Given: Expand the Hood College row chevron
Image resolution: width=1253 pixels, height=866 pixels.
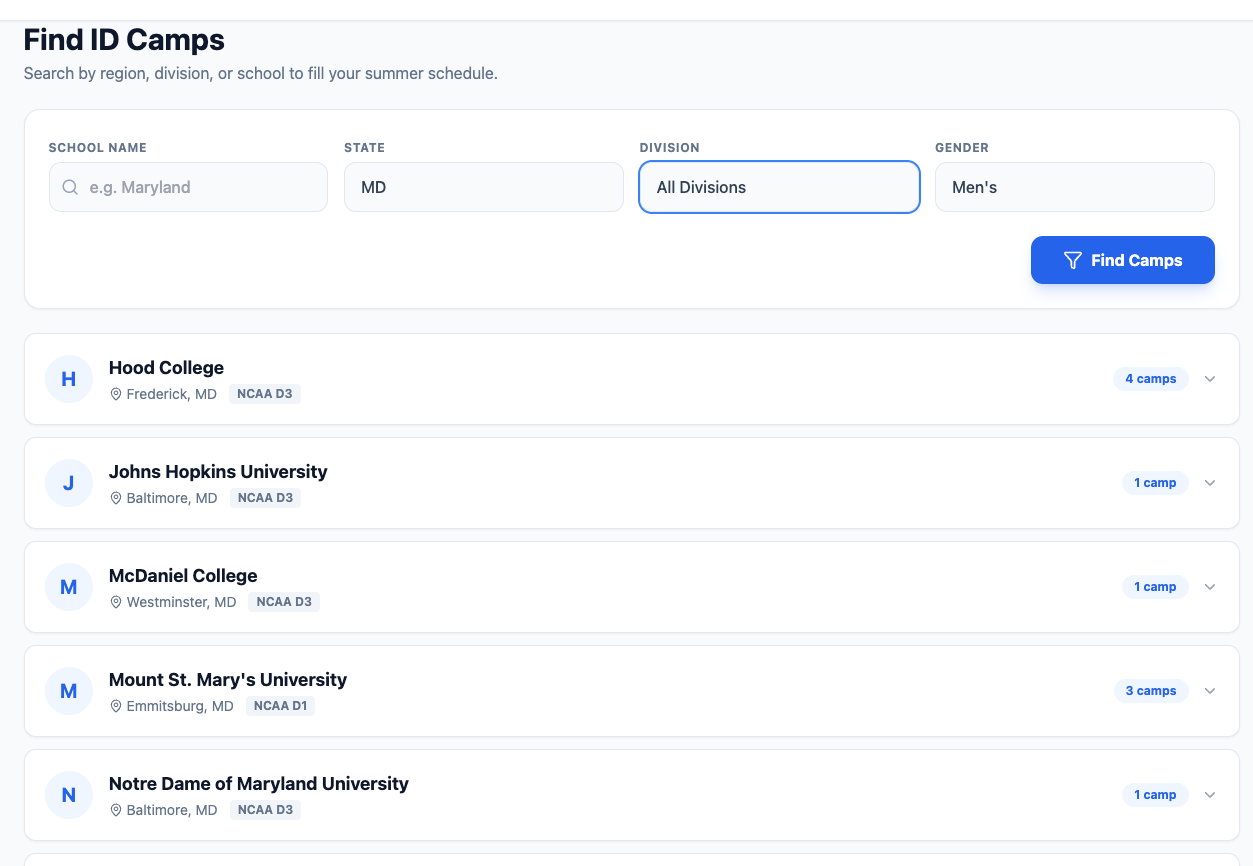Looking at the screenshot, I should pos(1210,379).
